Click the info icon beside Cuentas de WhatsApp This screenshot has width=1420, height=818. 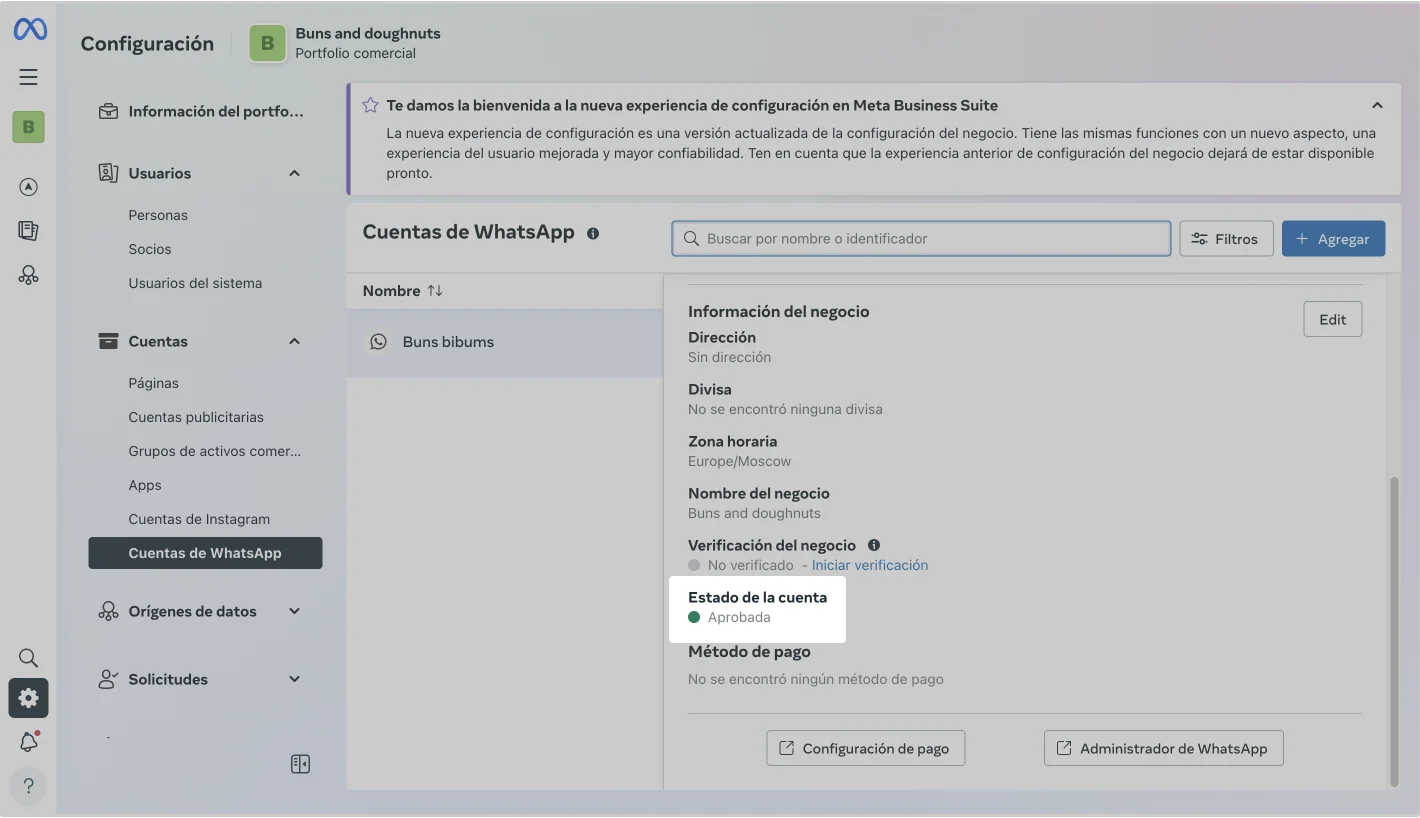[593, 233]
